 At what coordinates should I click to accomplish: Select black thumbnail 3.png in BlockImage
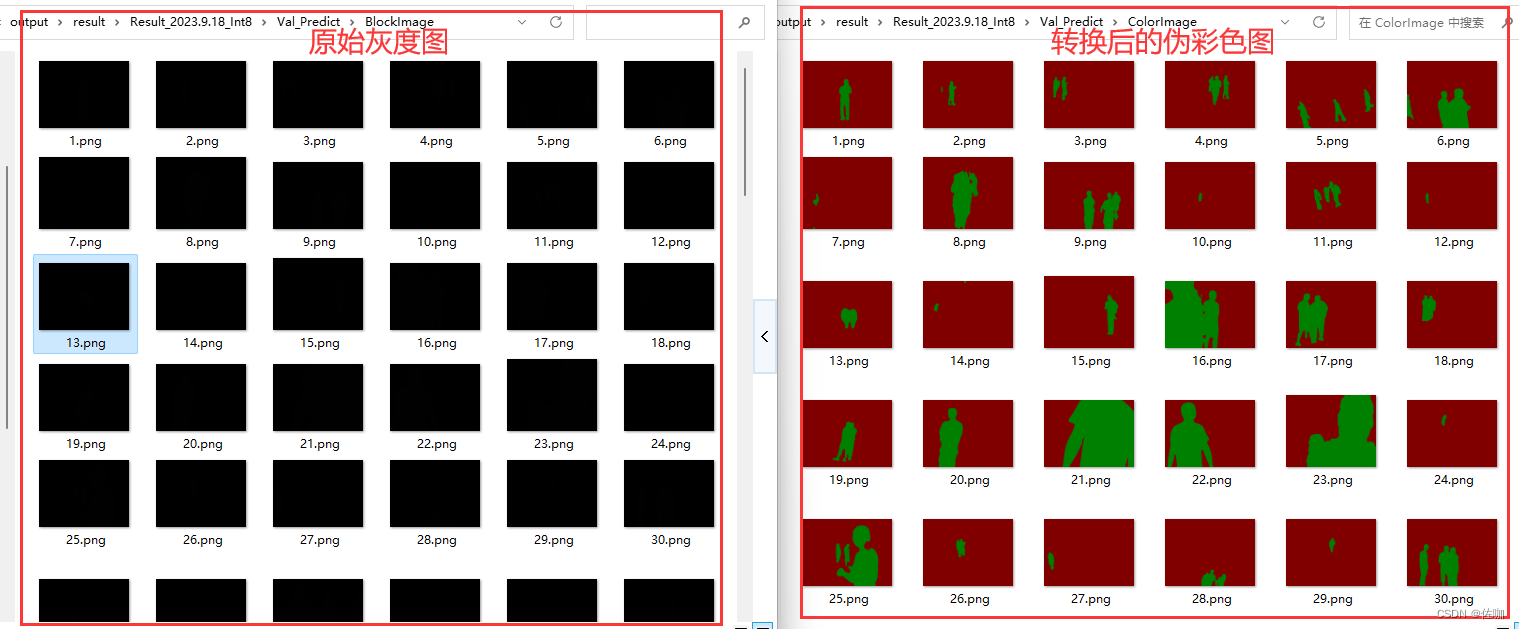click(x=318, y=94)
